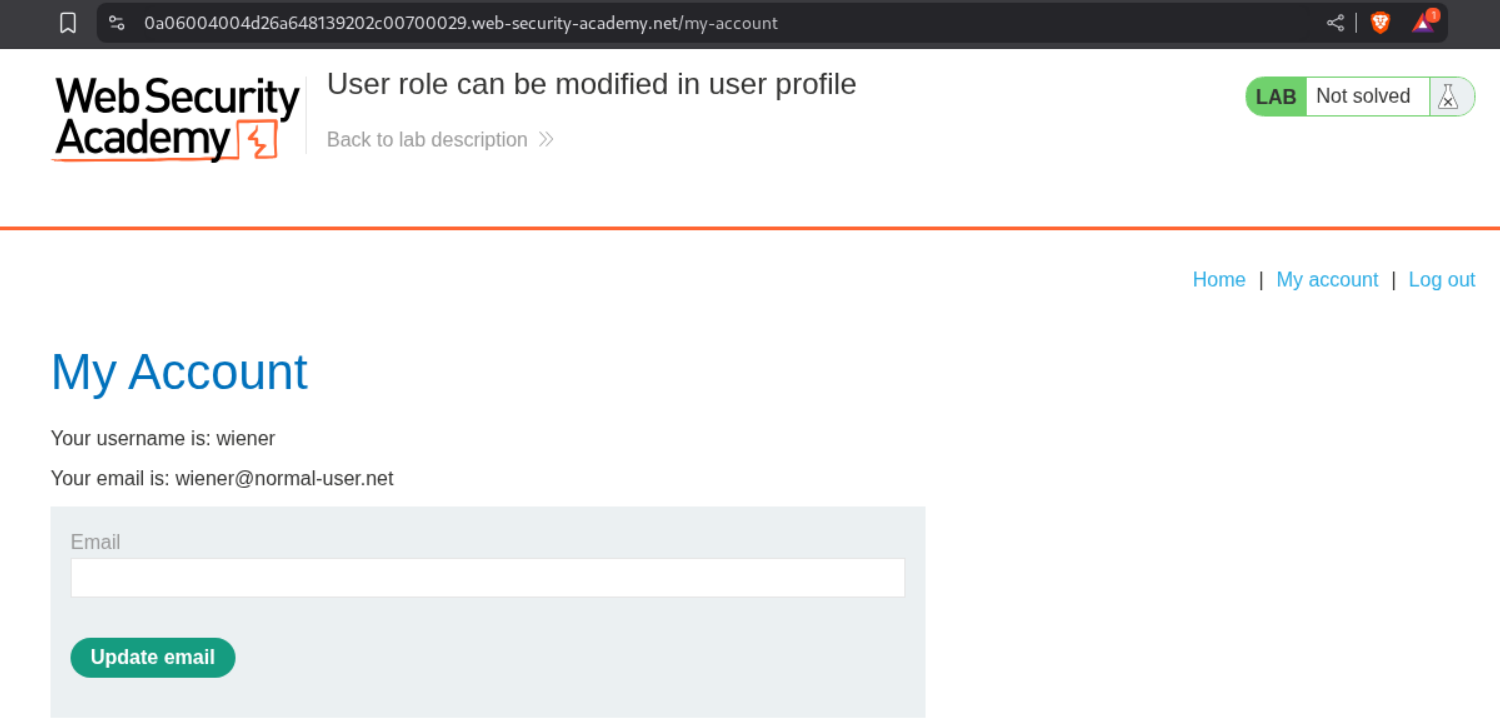Focus the Email input field
This screenshot has height=726, width=1500.
[x=487, y=578]
